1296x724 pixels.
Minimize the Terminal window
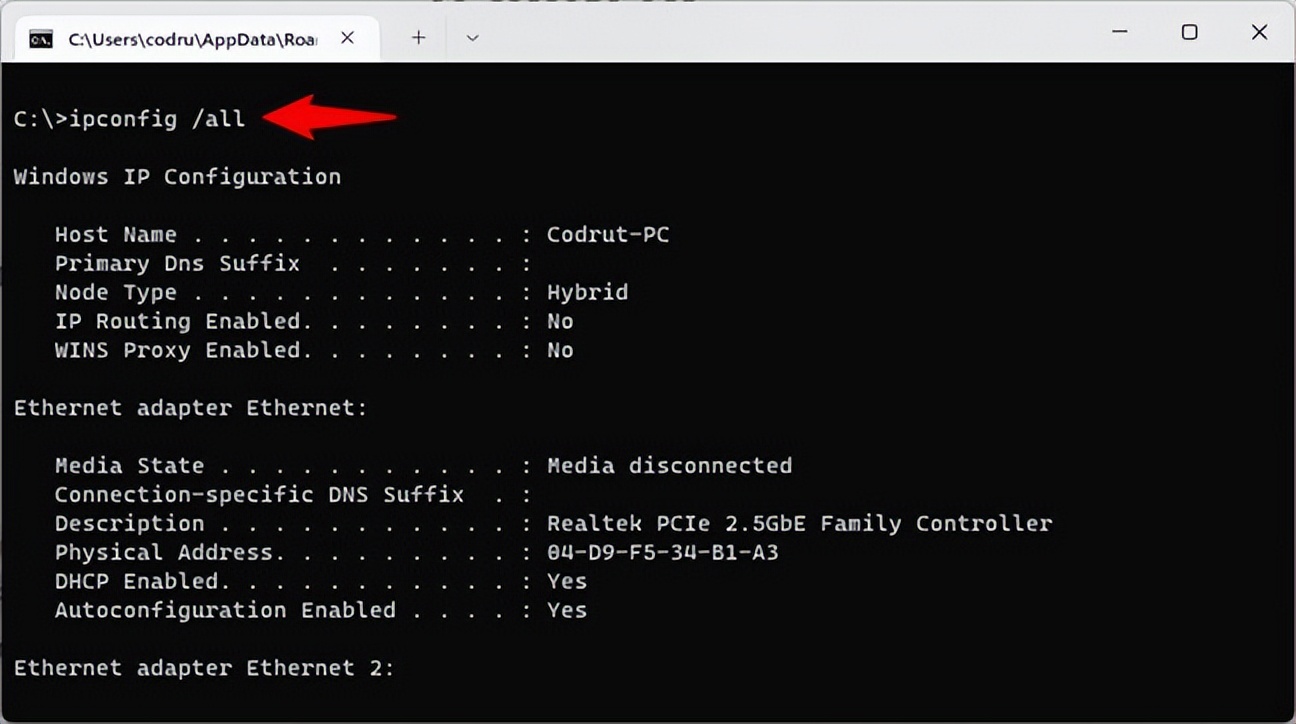point(1119,32)
